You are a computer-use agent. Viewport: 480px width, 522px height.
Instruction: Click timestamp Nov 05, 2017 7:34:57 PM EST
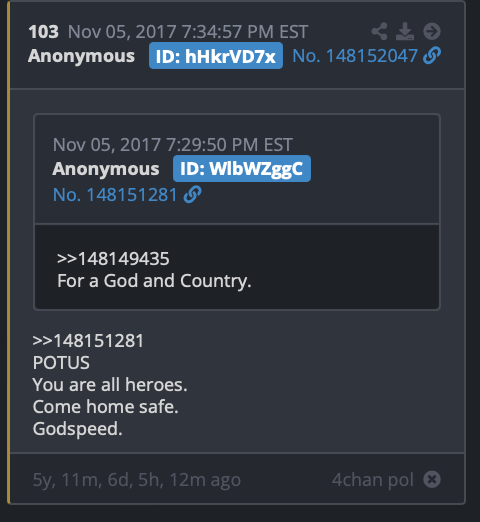pos(188,32)
